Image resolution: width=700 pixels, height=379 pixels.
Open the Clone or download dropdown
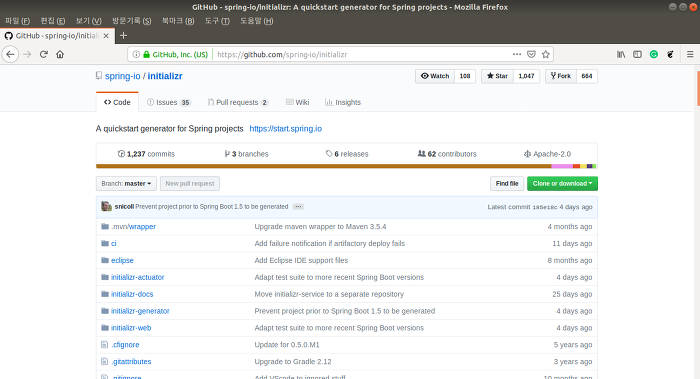(562, 183)
